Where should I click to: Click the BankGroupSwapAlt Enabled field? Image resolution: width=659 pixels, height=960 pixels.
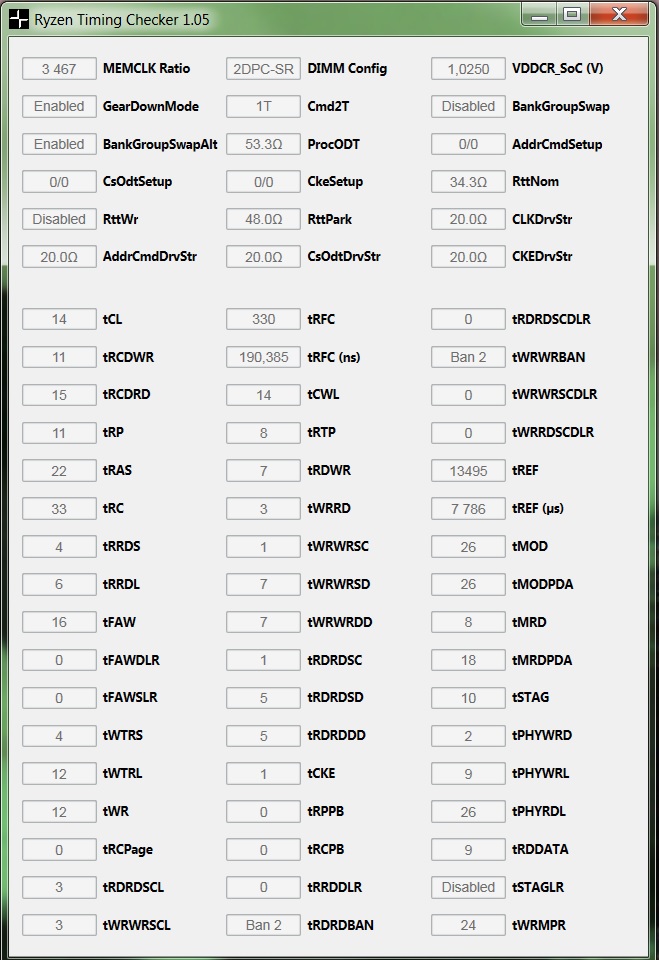(x=59, y=144)
